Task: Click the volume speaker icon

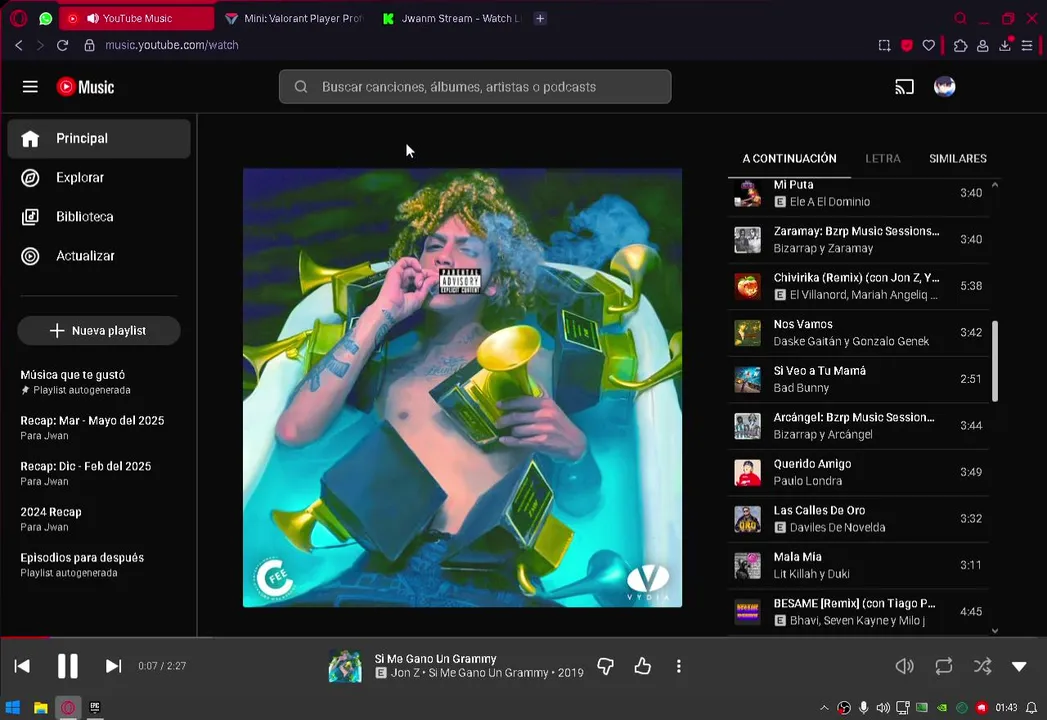Action: coord(904,666)
